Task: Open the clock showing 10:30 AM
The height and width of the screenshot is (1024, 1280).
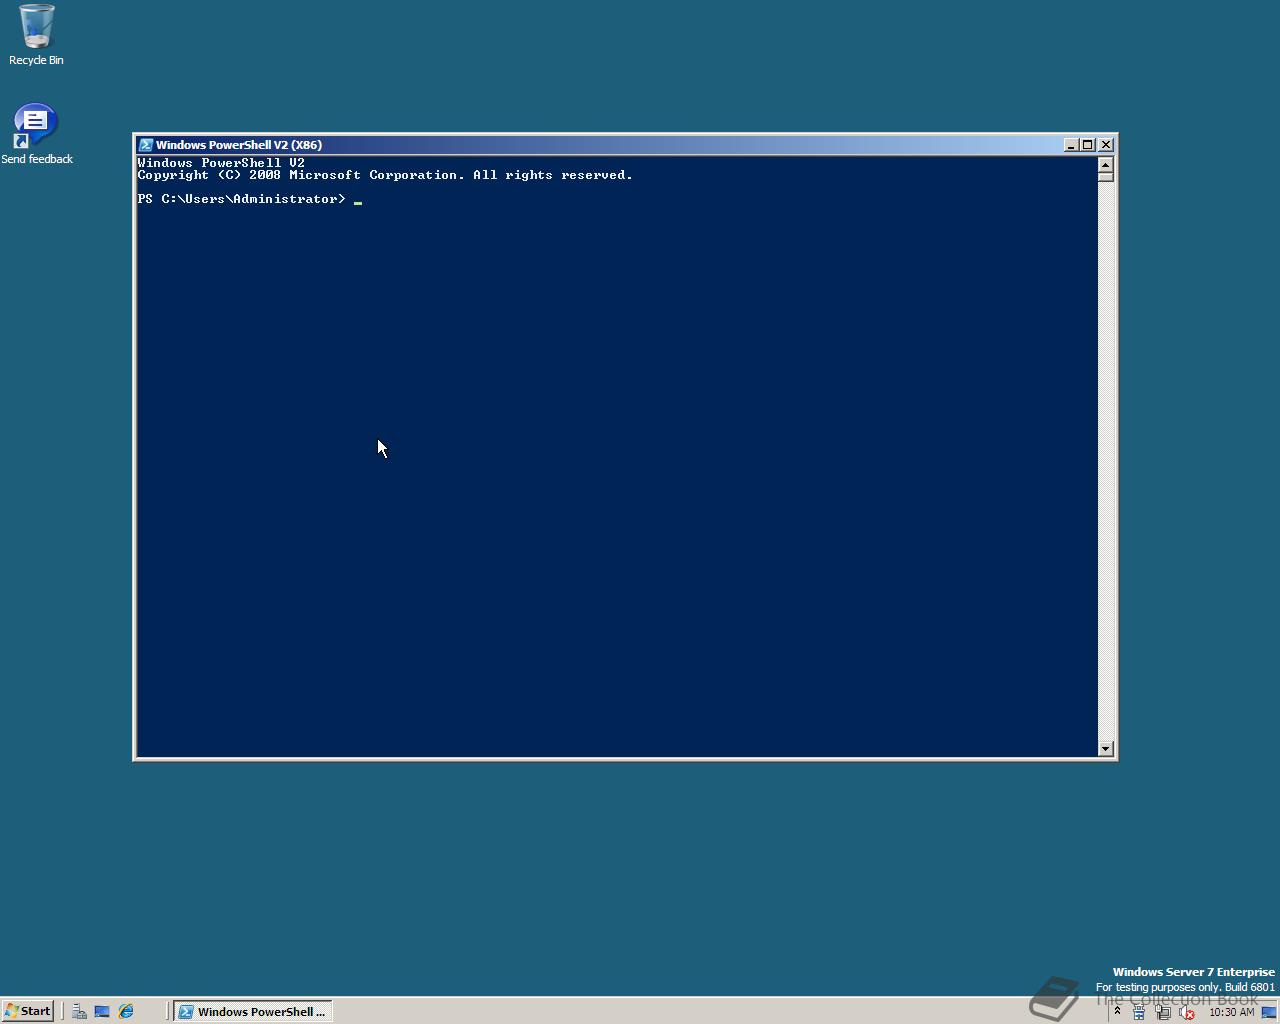Action: coord(1231,1012)
